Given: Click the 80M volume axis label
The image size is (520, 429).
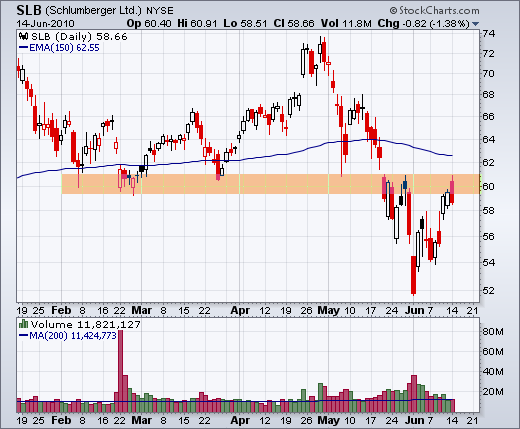Looking at the screenshot, I should 493,332.
